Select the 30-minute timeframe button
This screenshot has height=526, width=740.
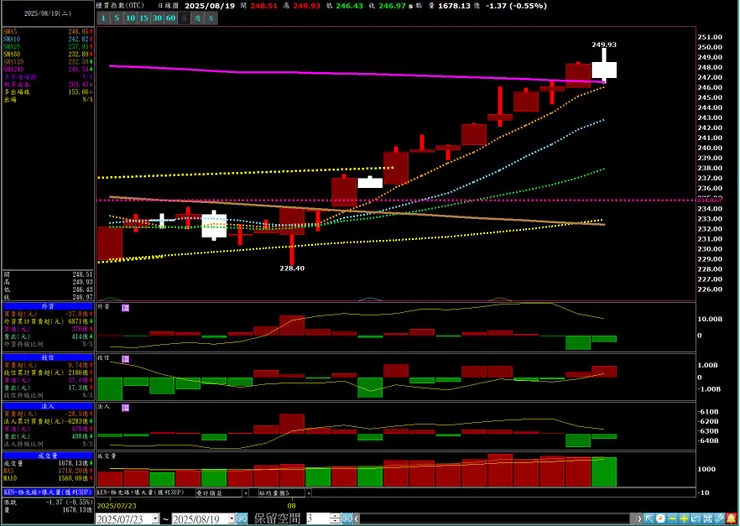pos(157,18)
